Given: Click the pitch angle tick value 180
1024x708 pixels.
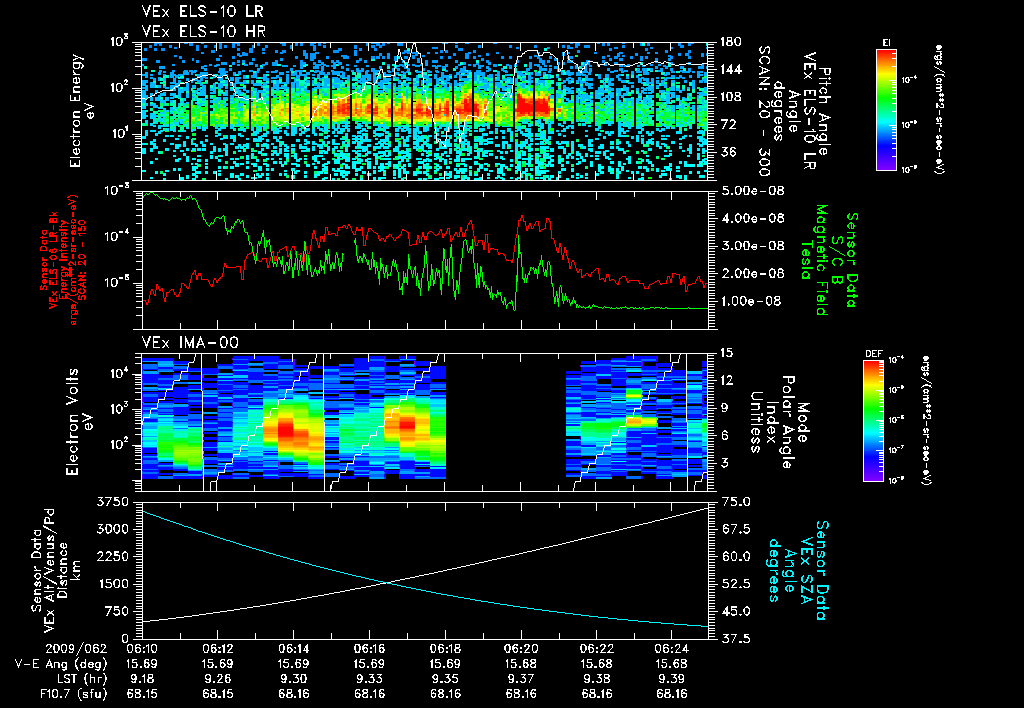Looking at the screenshot, I should click(x=731, y=42).
